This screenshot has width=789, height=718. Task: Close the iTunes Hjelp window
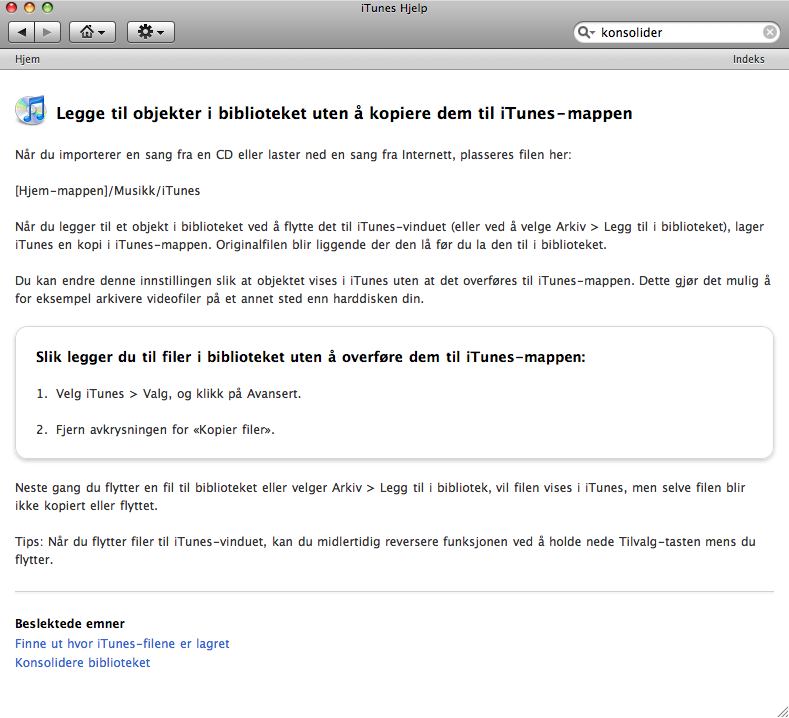(x=12, y=8)
